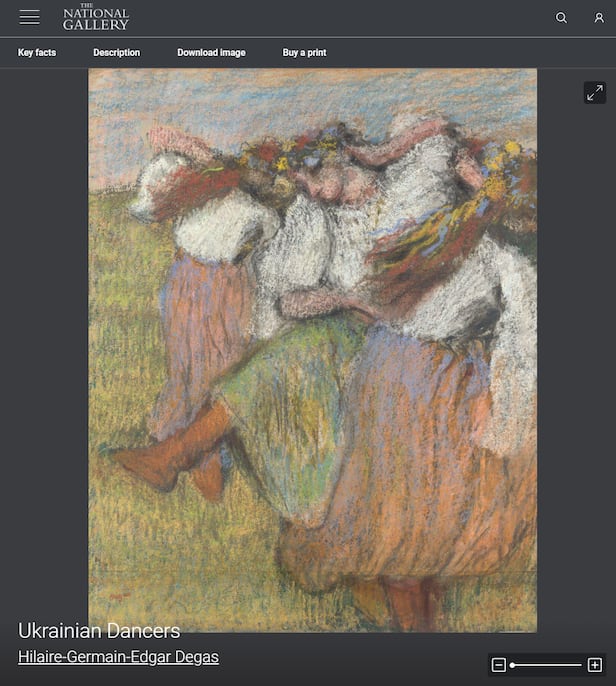Zoom in with the plus button
616x686 pixels.
tap(594, 665)
